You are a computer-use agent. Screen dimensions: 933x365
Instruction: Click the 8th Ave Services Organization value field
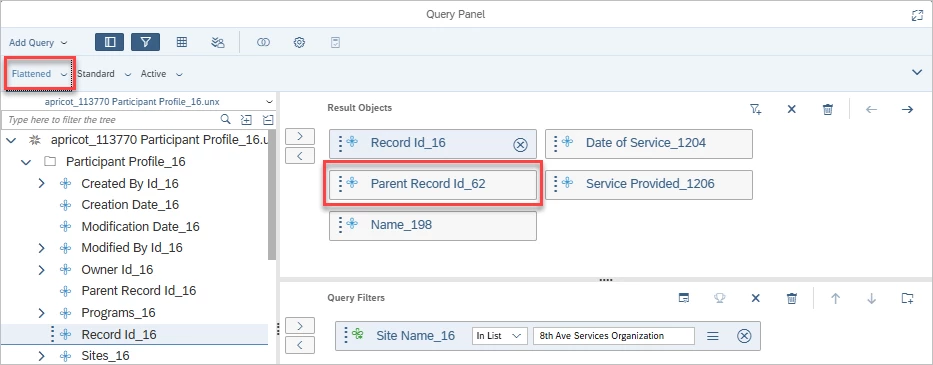(x=613, y=336)
